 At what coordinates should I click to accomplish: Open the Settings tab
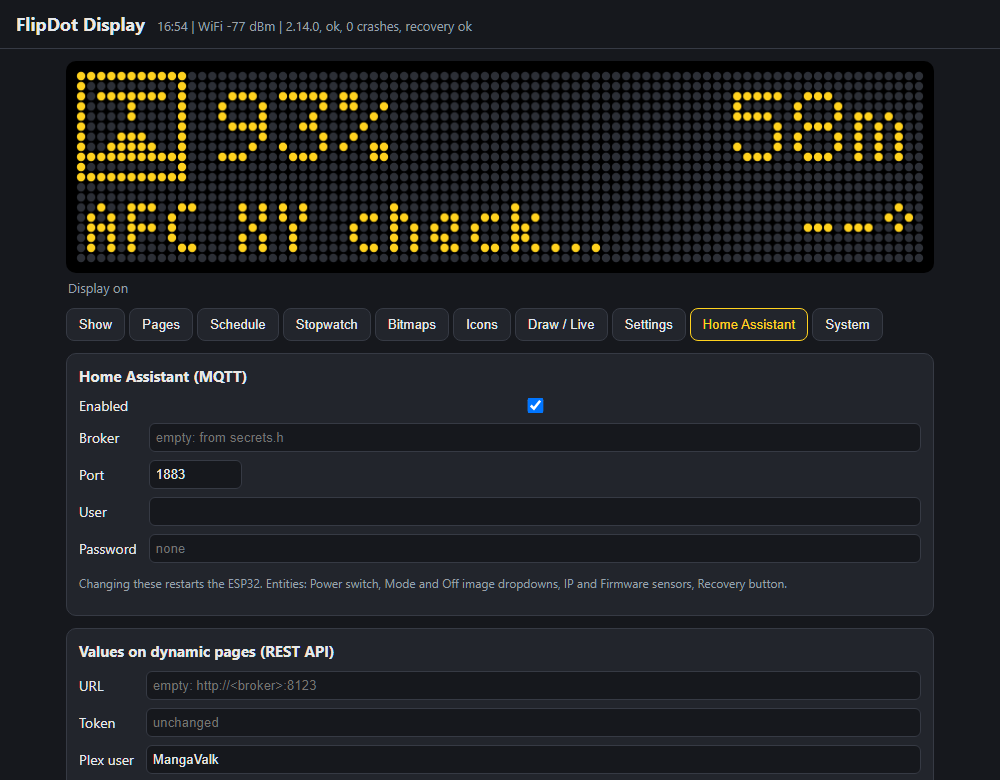click(649, 325)
